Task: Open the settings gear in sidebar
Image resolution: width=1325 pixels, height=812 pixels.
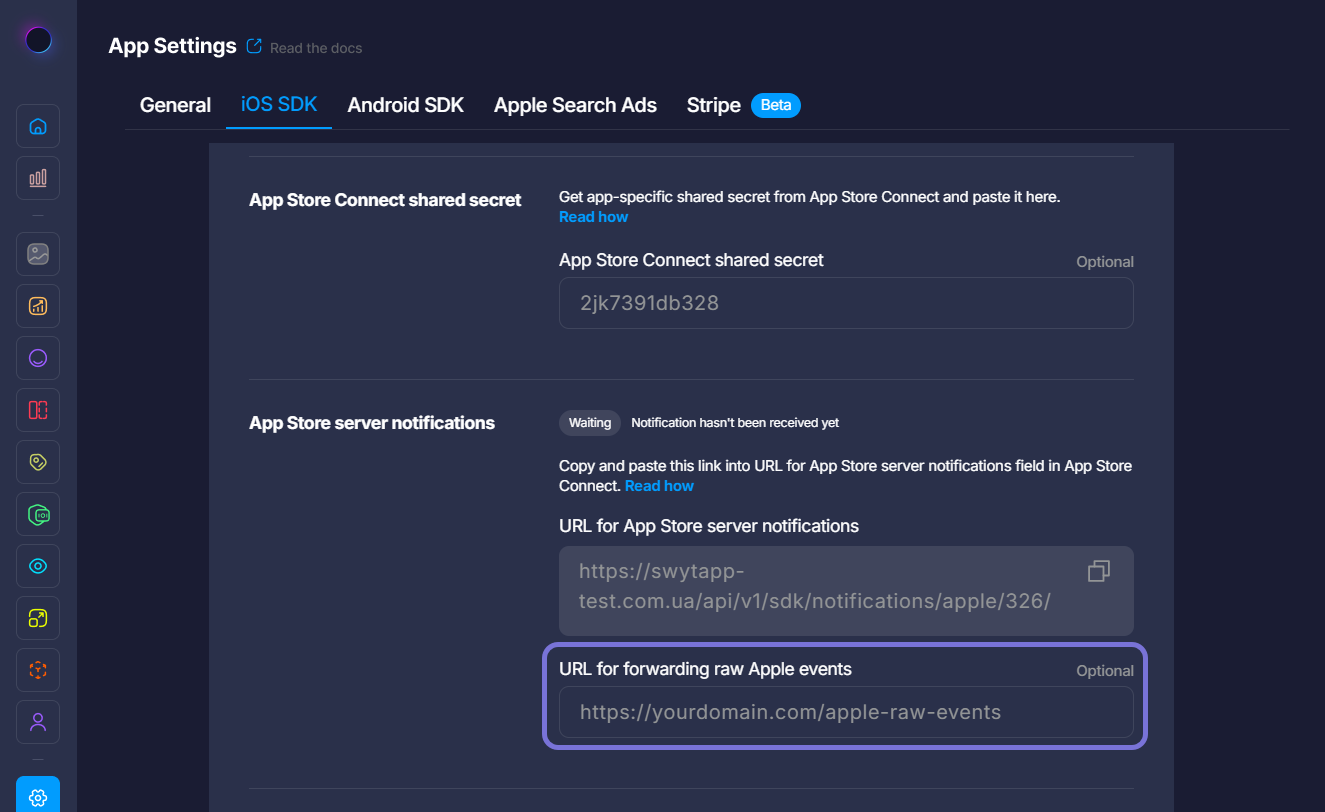Action: tap(38, 796)
